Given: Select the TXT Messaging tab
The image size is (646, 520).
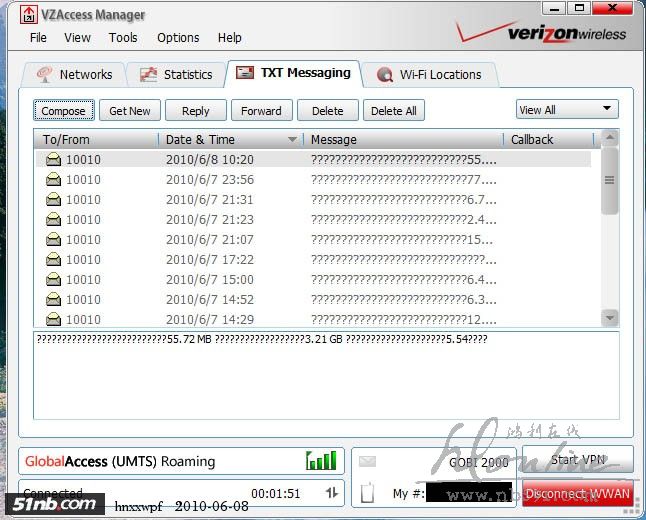Looking at the screenshot, I should pyautogui.click(x=293, y=73).
